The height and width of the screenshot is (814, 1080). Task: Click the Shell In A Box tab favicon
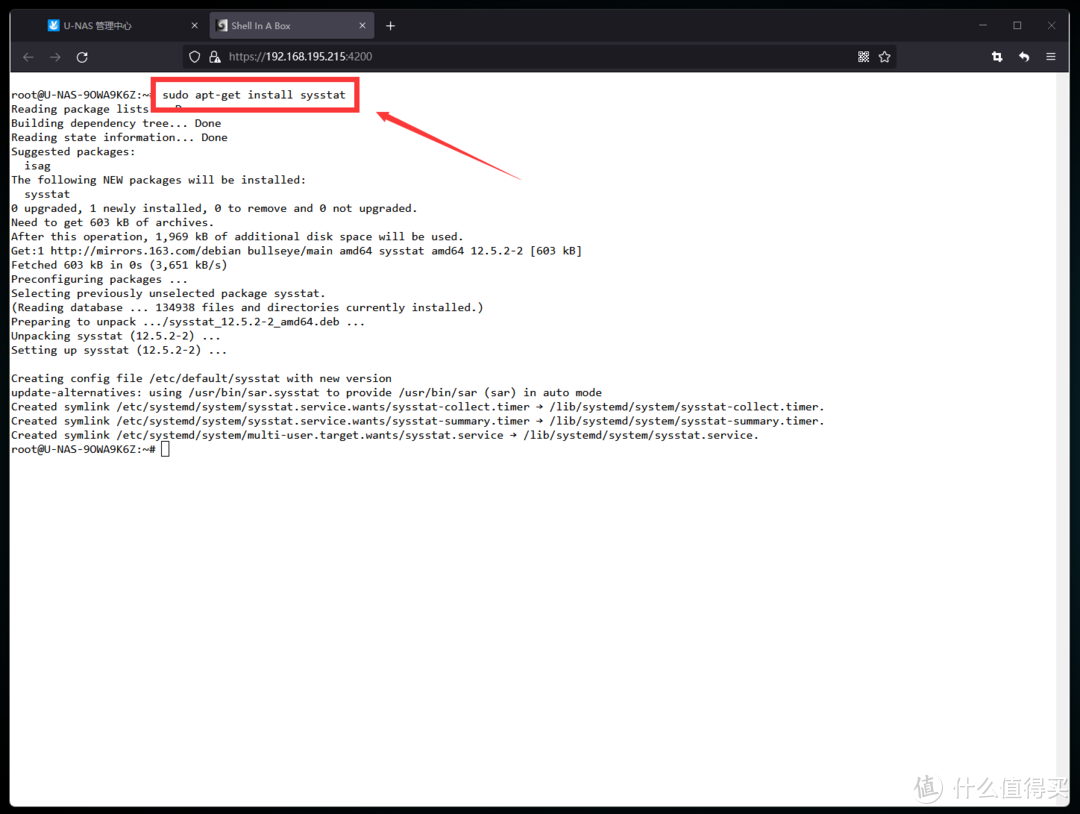point(222,25)
